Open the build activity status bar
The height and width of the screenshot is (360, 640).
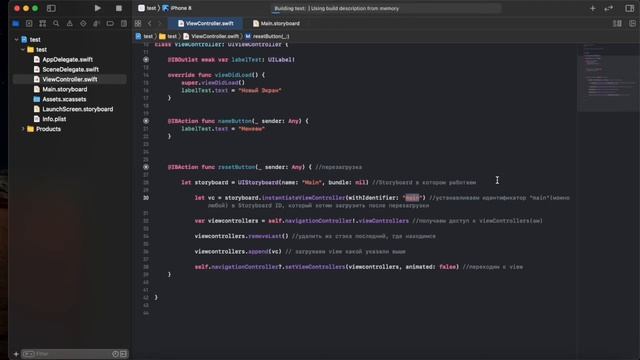pos(386,8)
